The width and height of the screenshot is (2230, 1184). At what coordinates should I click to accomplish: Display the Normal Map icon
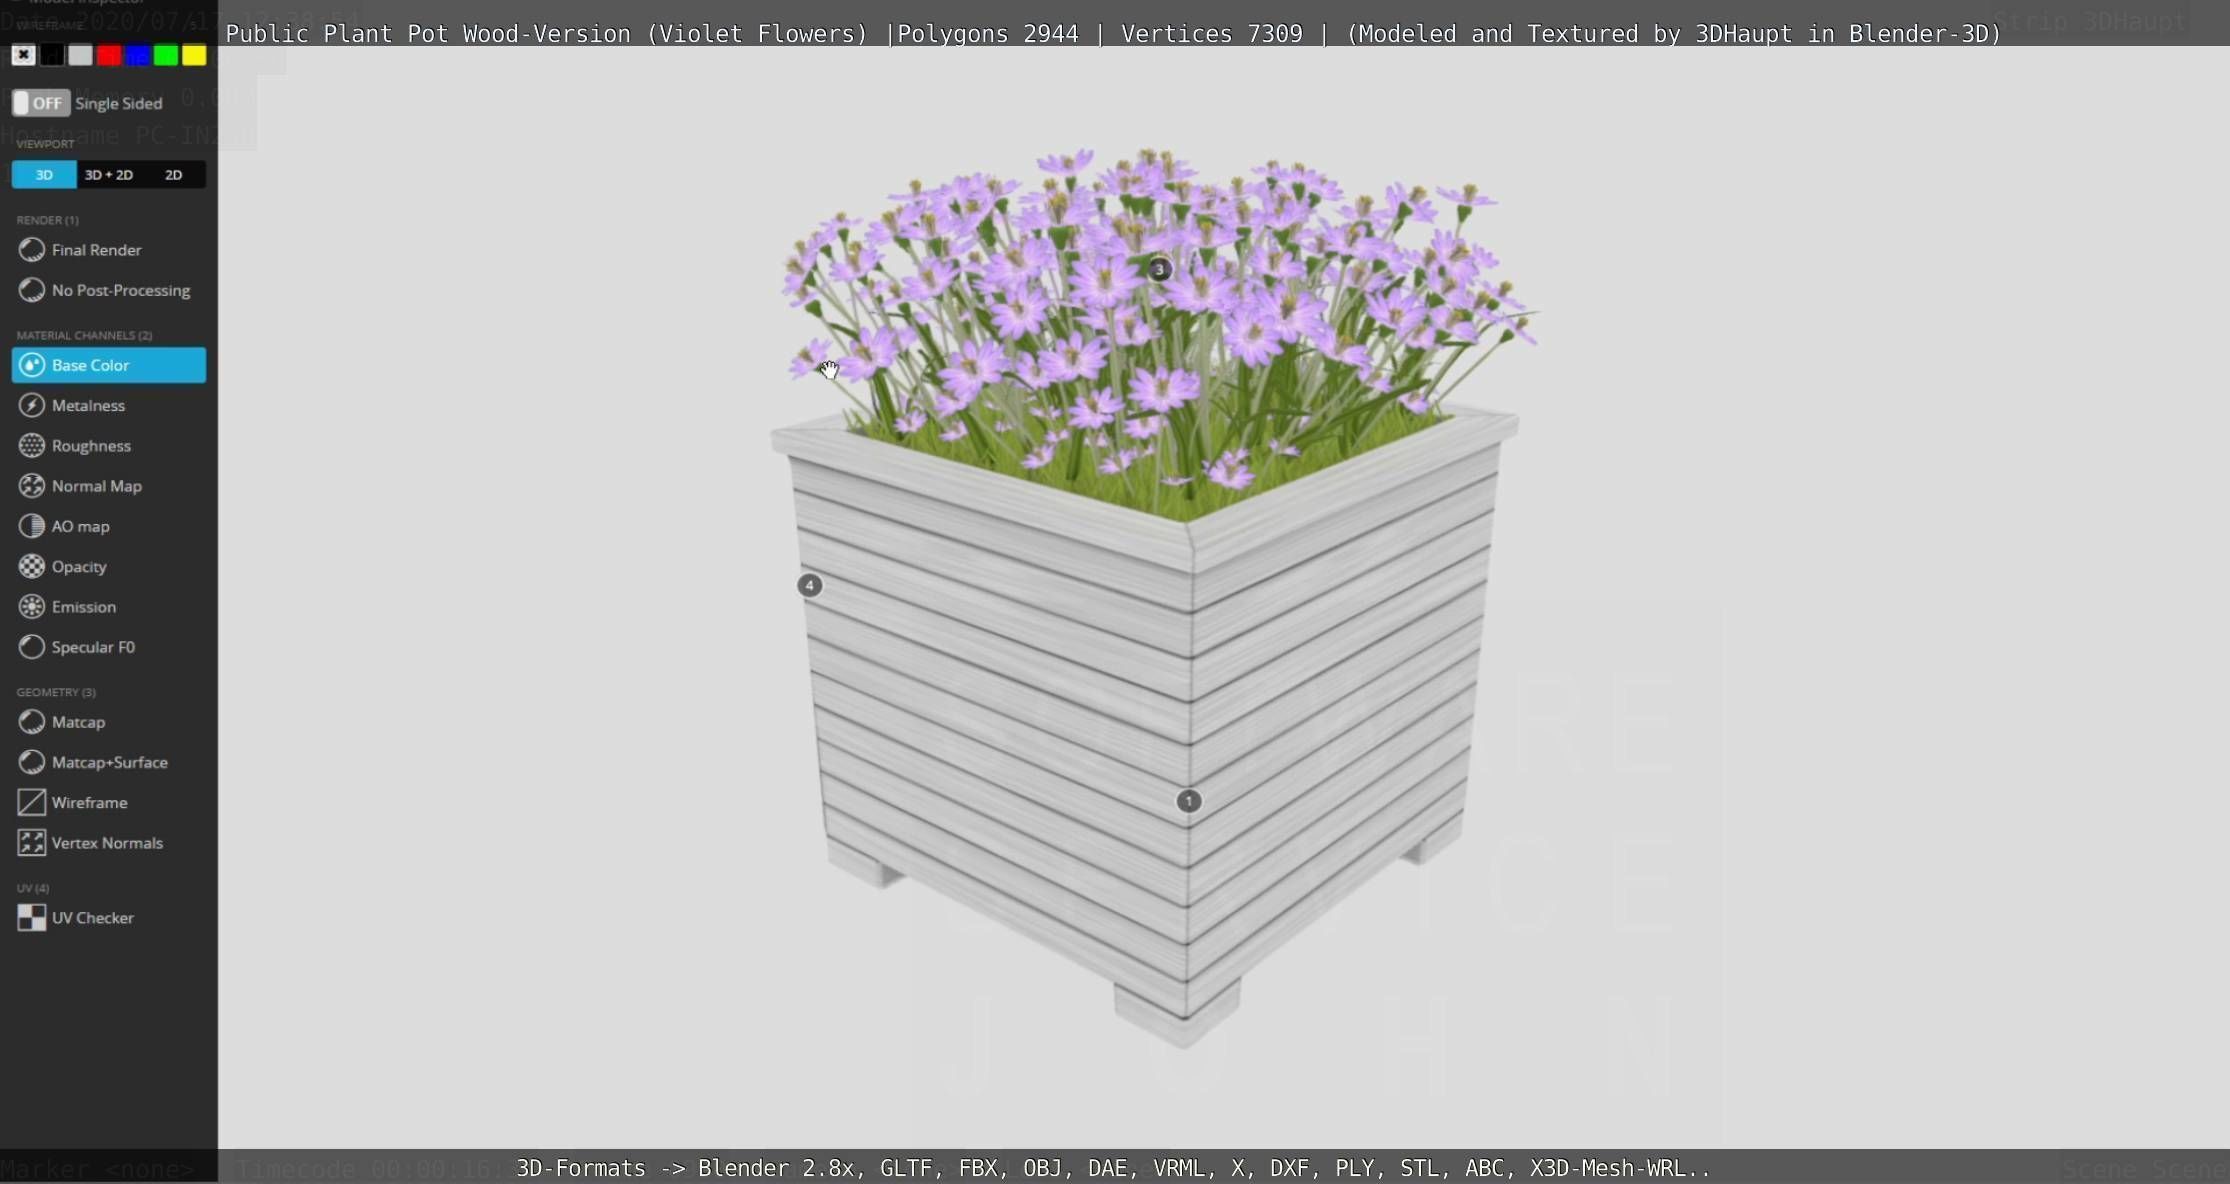coord(32,486)
